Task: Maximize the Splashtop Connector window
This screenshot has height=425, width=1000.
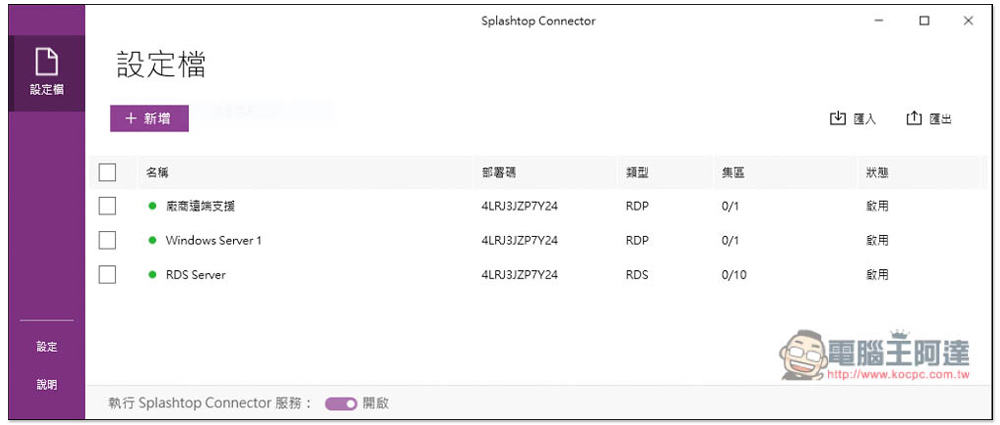Action: [x=924, y=21]
